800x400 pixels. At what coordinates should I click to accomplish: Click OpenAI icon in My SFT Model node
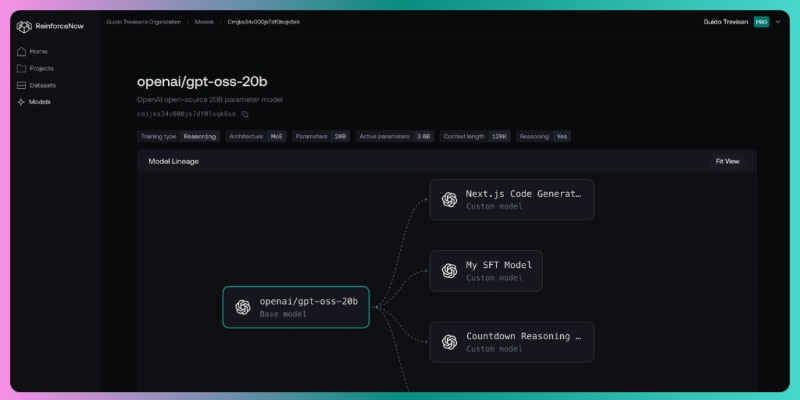pyautogui.click(x=449, y=271)
